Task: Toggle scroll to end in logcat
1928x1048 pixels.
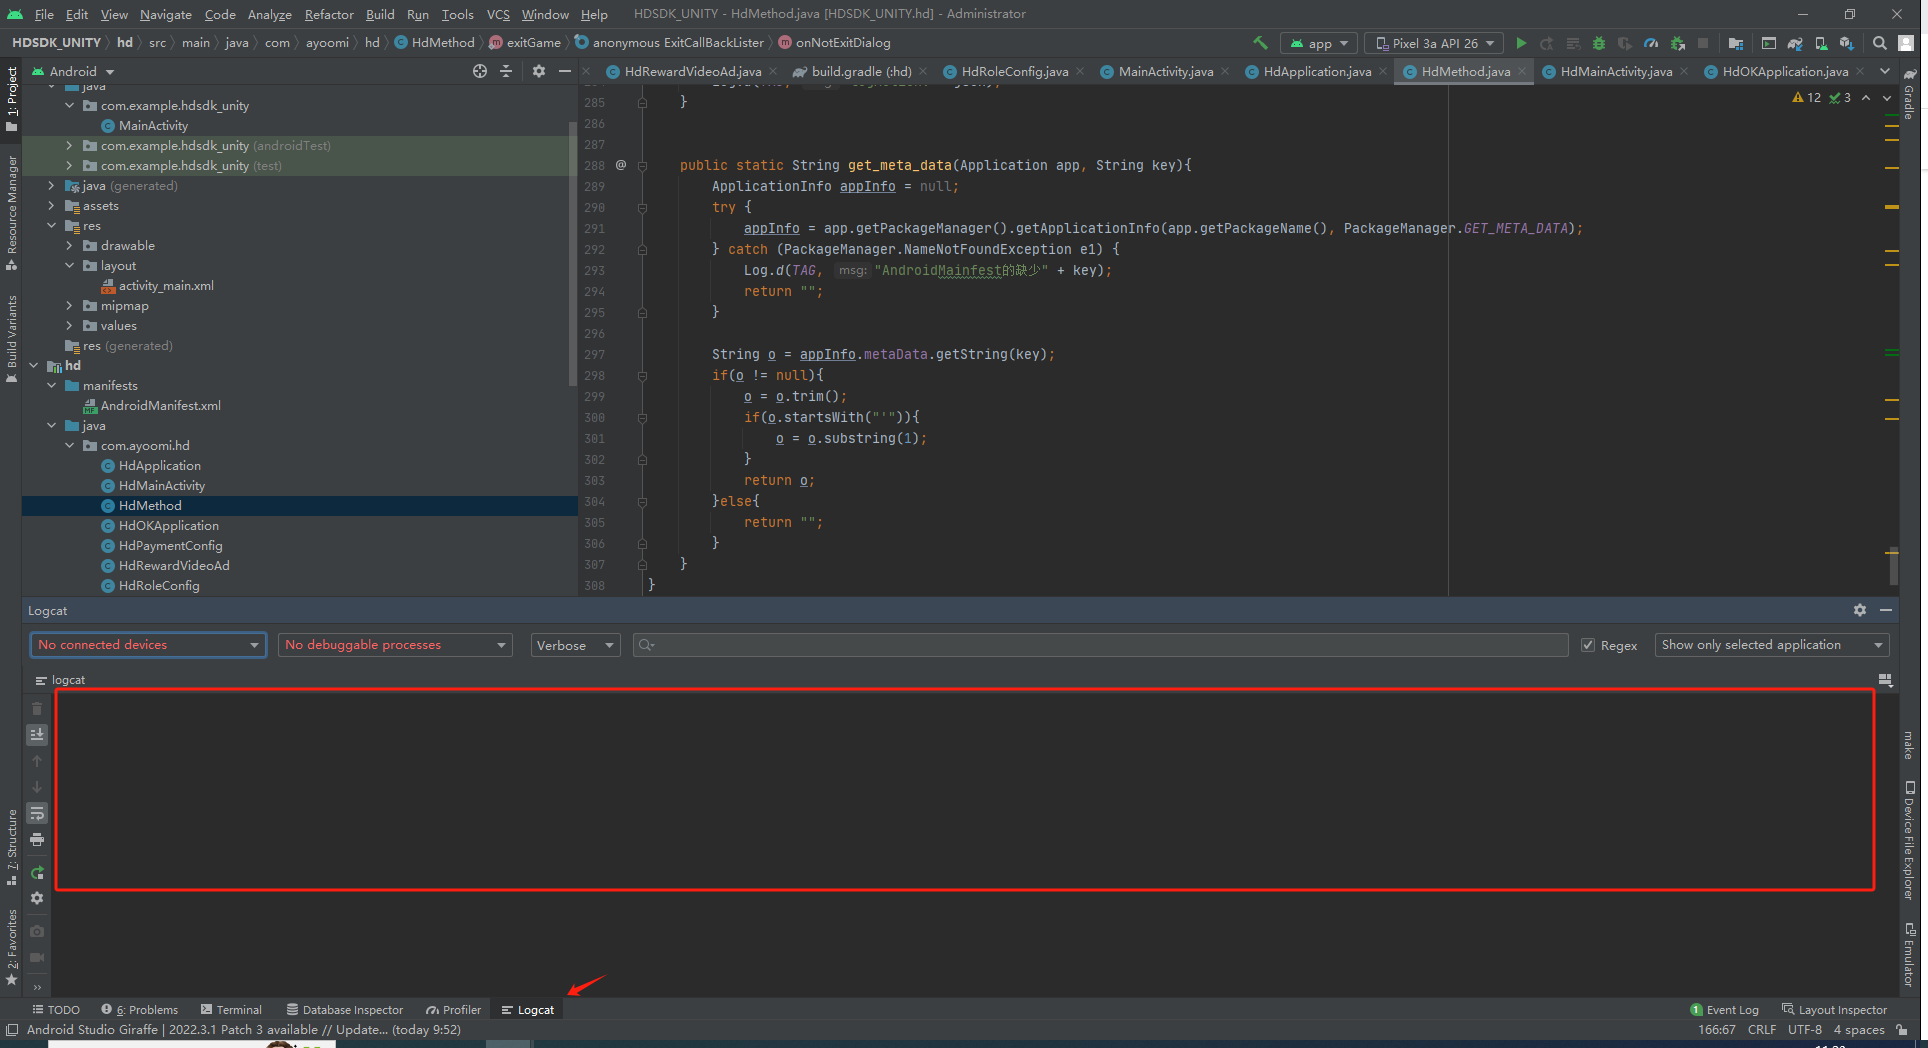Action: 37,735
